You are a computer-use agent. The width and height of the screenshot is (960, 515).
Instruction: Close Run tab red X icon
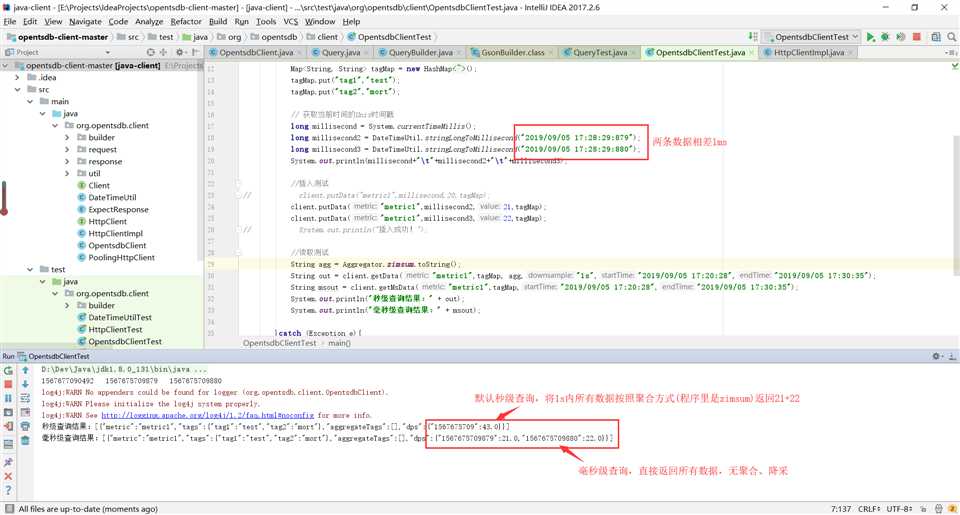[9, 476]
